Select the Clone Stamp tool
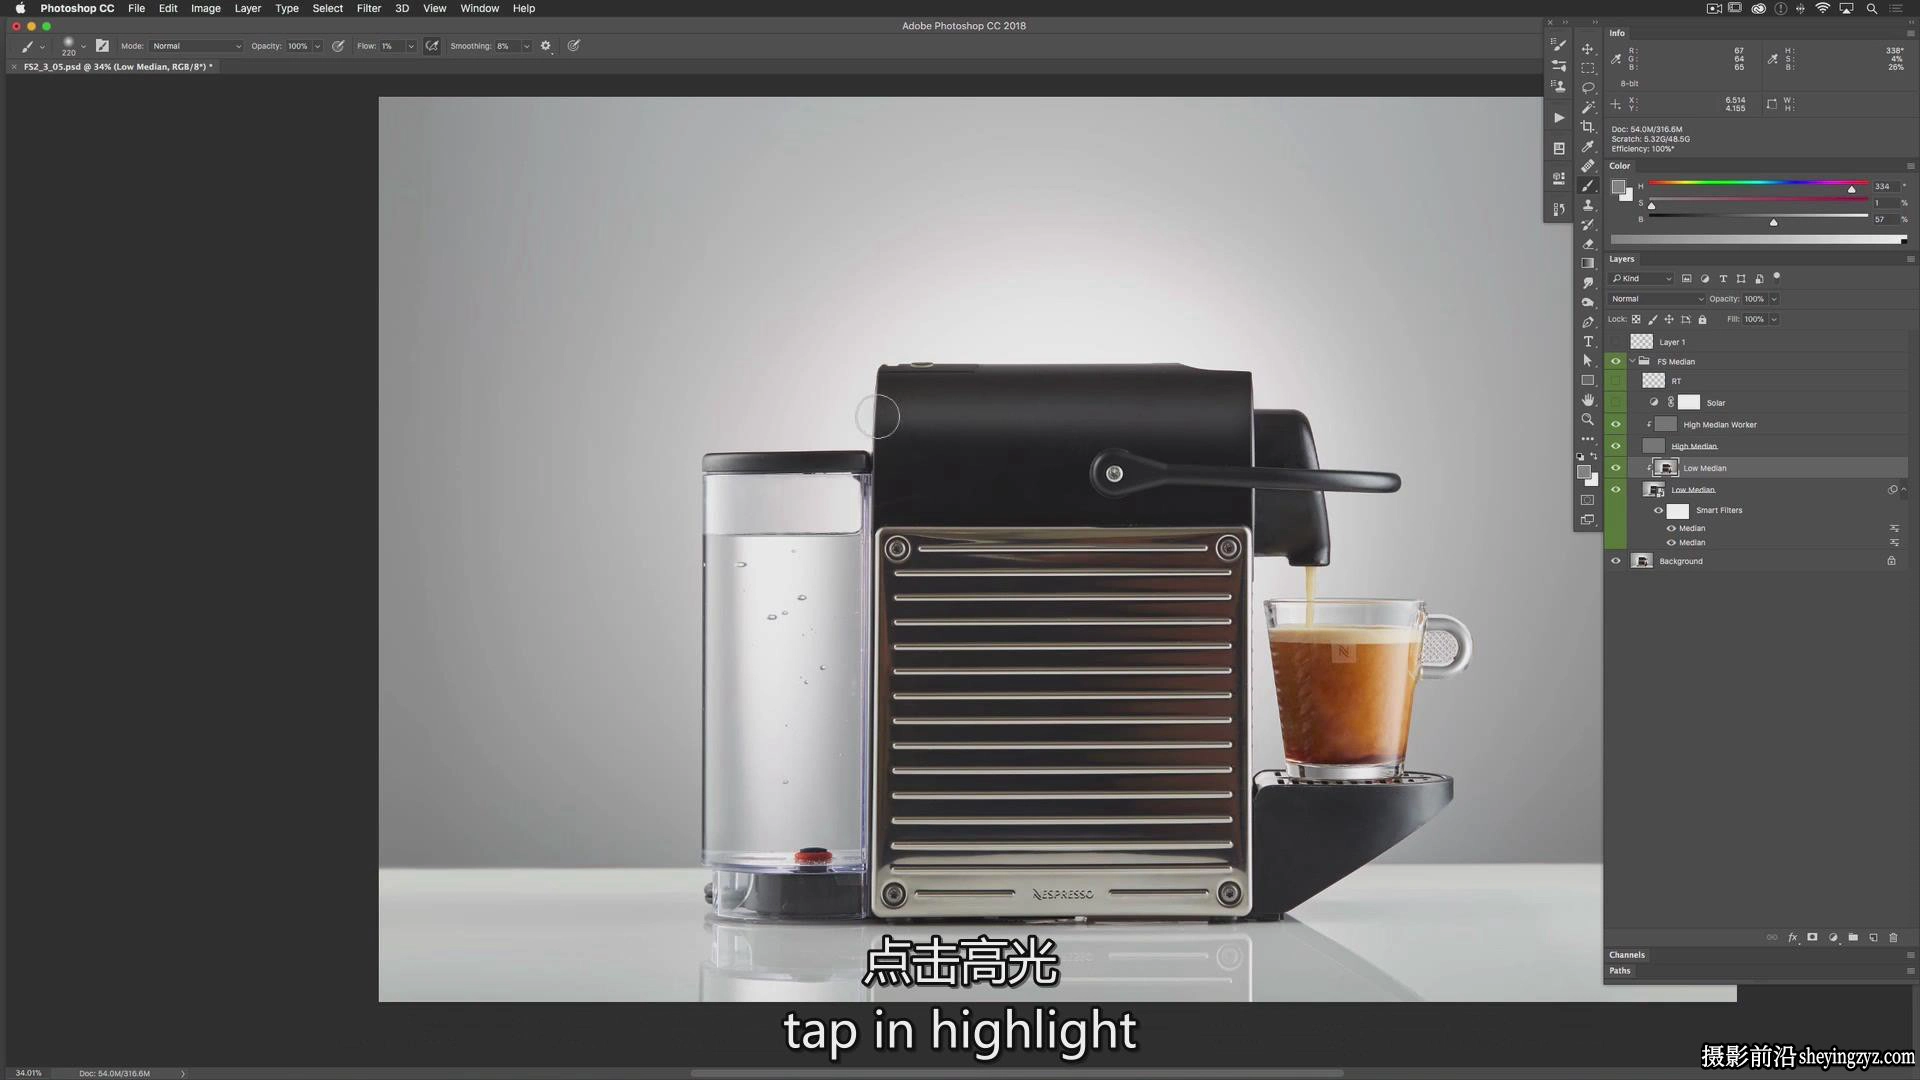This screenshot has width=1920, height=1080. click(x=1587, y=205)
